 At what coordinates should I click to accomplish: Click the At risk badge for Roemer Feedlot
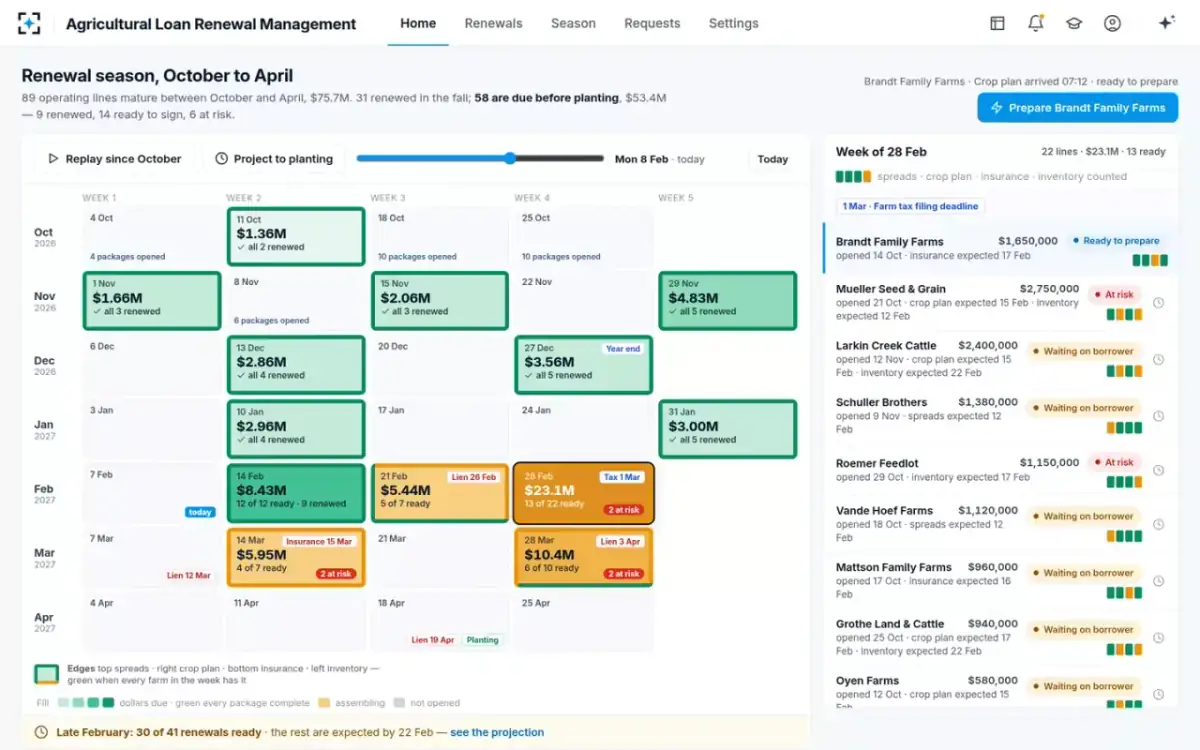pyautogui.click(x=1113, y=463)
